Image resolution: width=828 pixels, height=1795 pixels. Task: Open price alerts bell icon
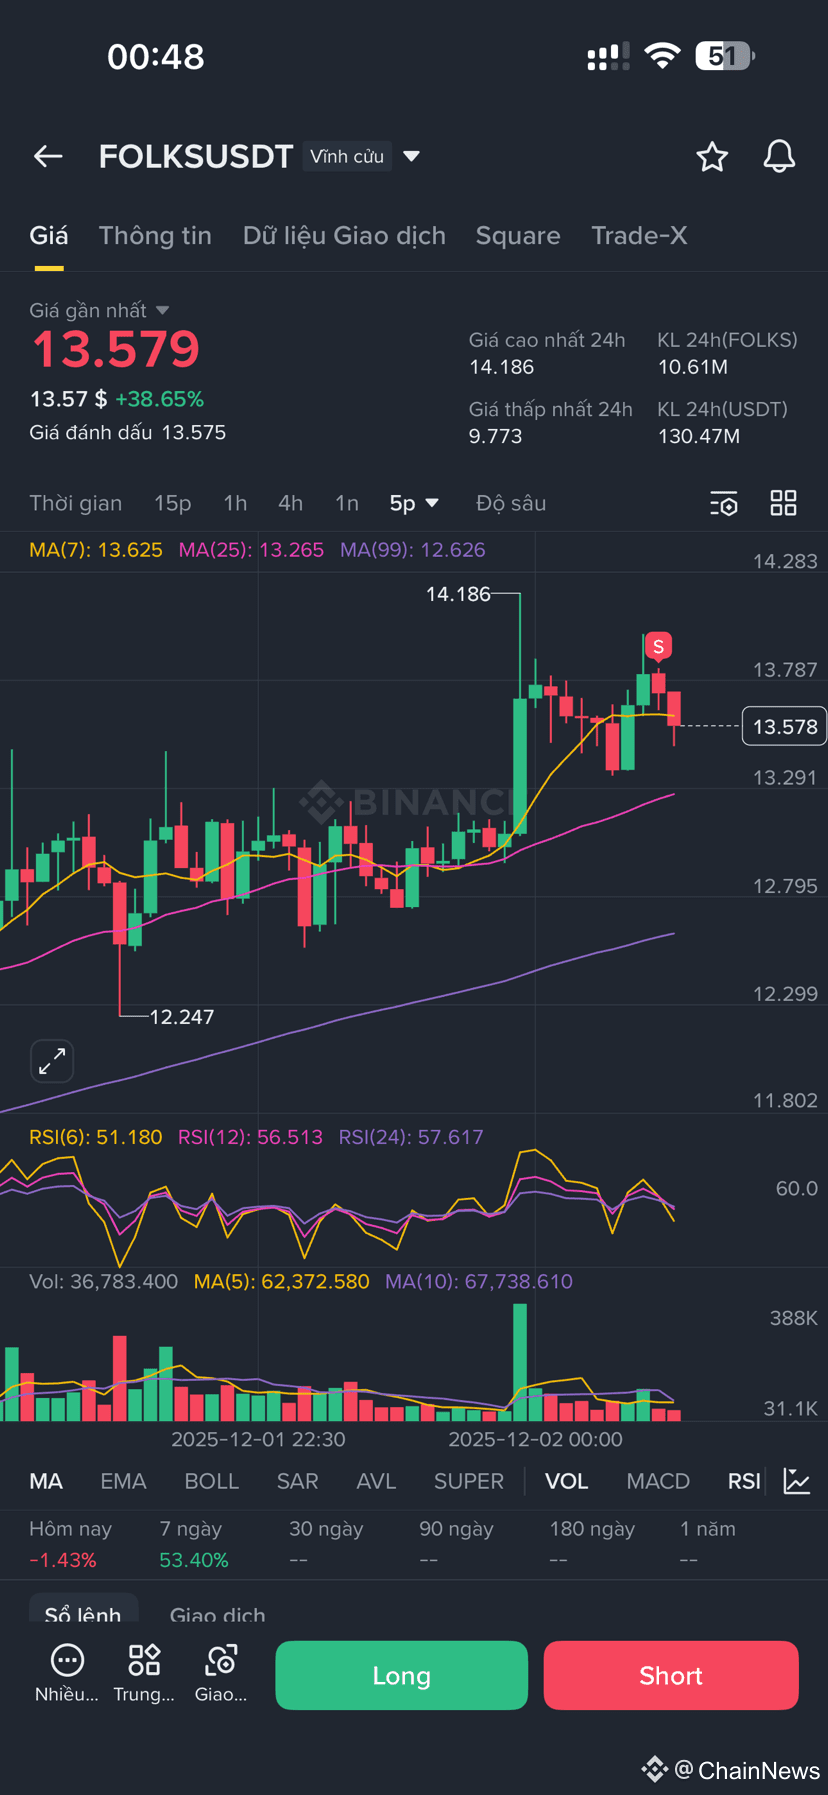click(779, 157)
